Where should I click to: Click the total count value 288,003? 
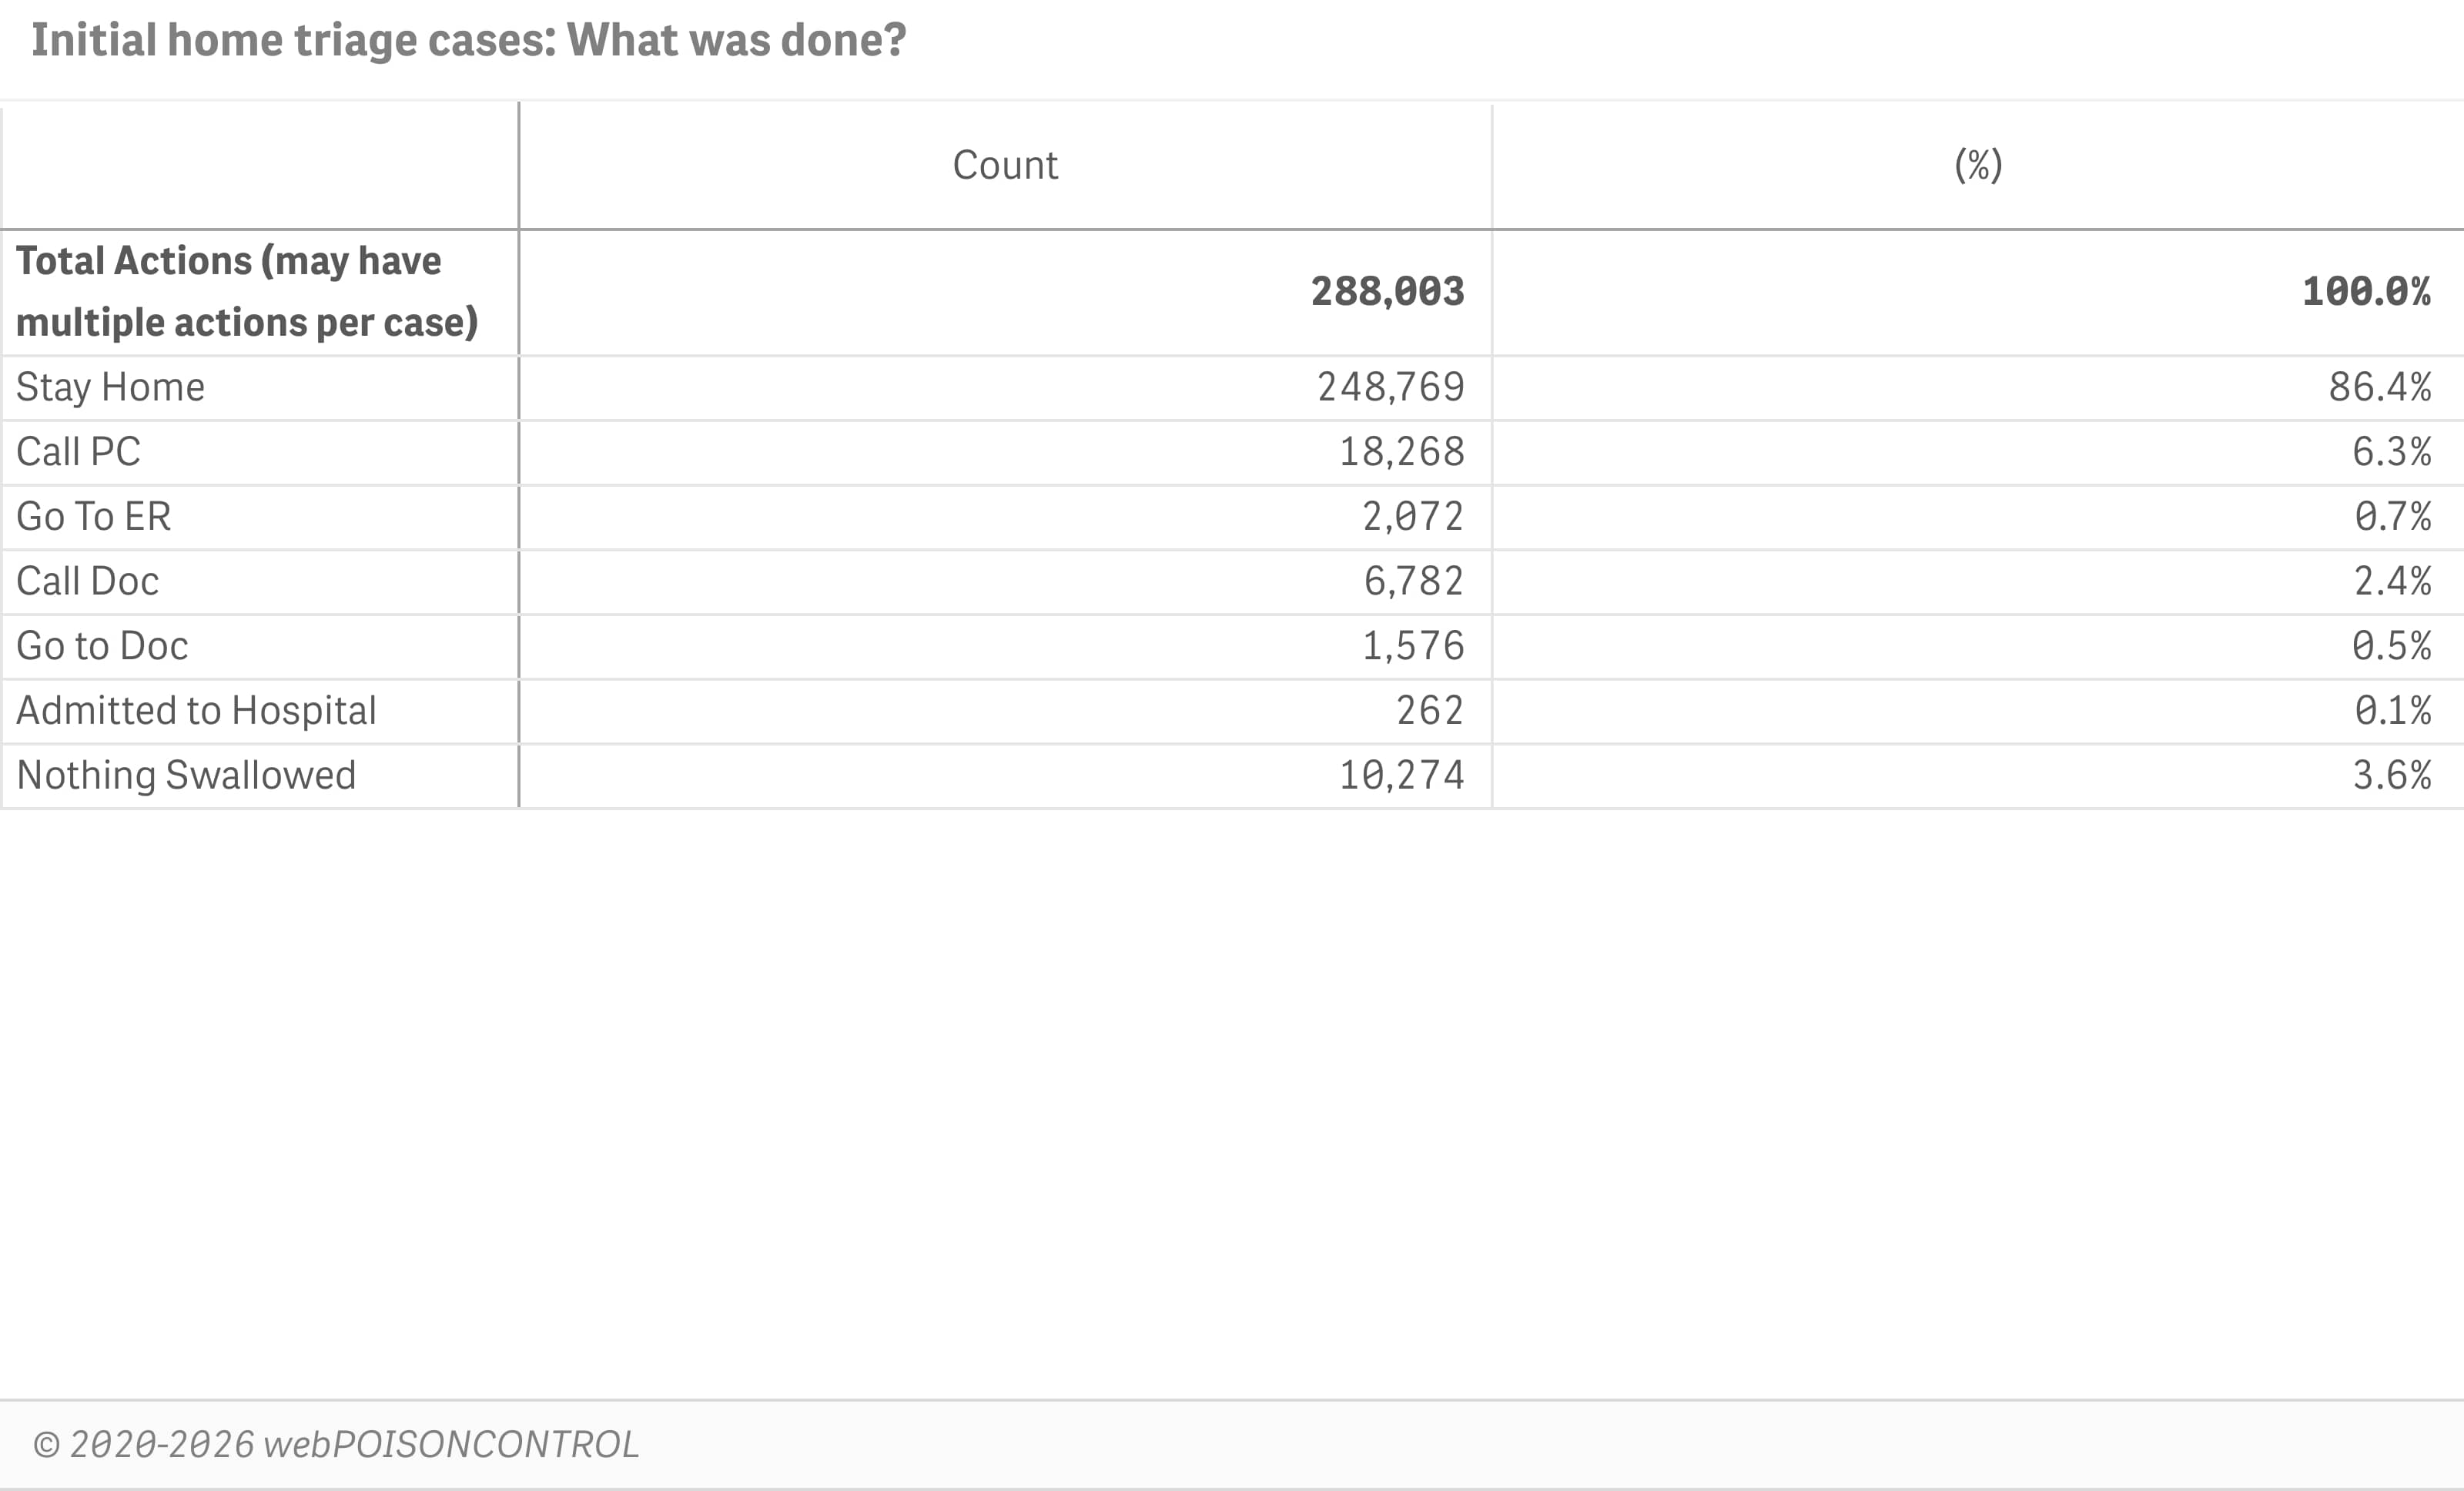click(1387, 292)
